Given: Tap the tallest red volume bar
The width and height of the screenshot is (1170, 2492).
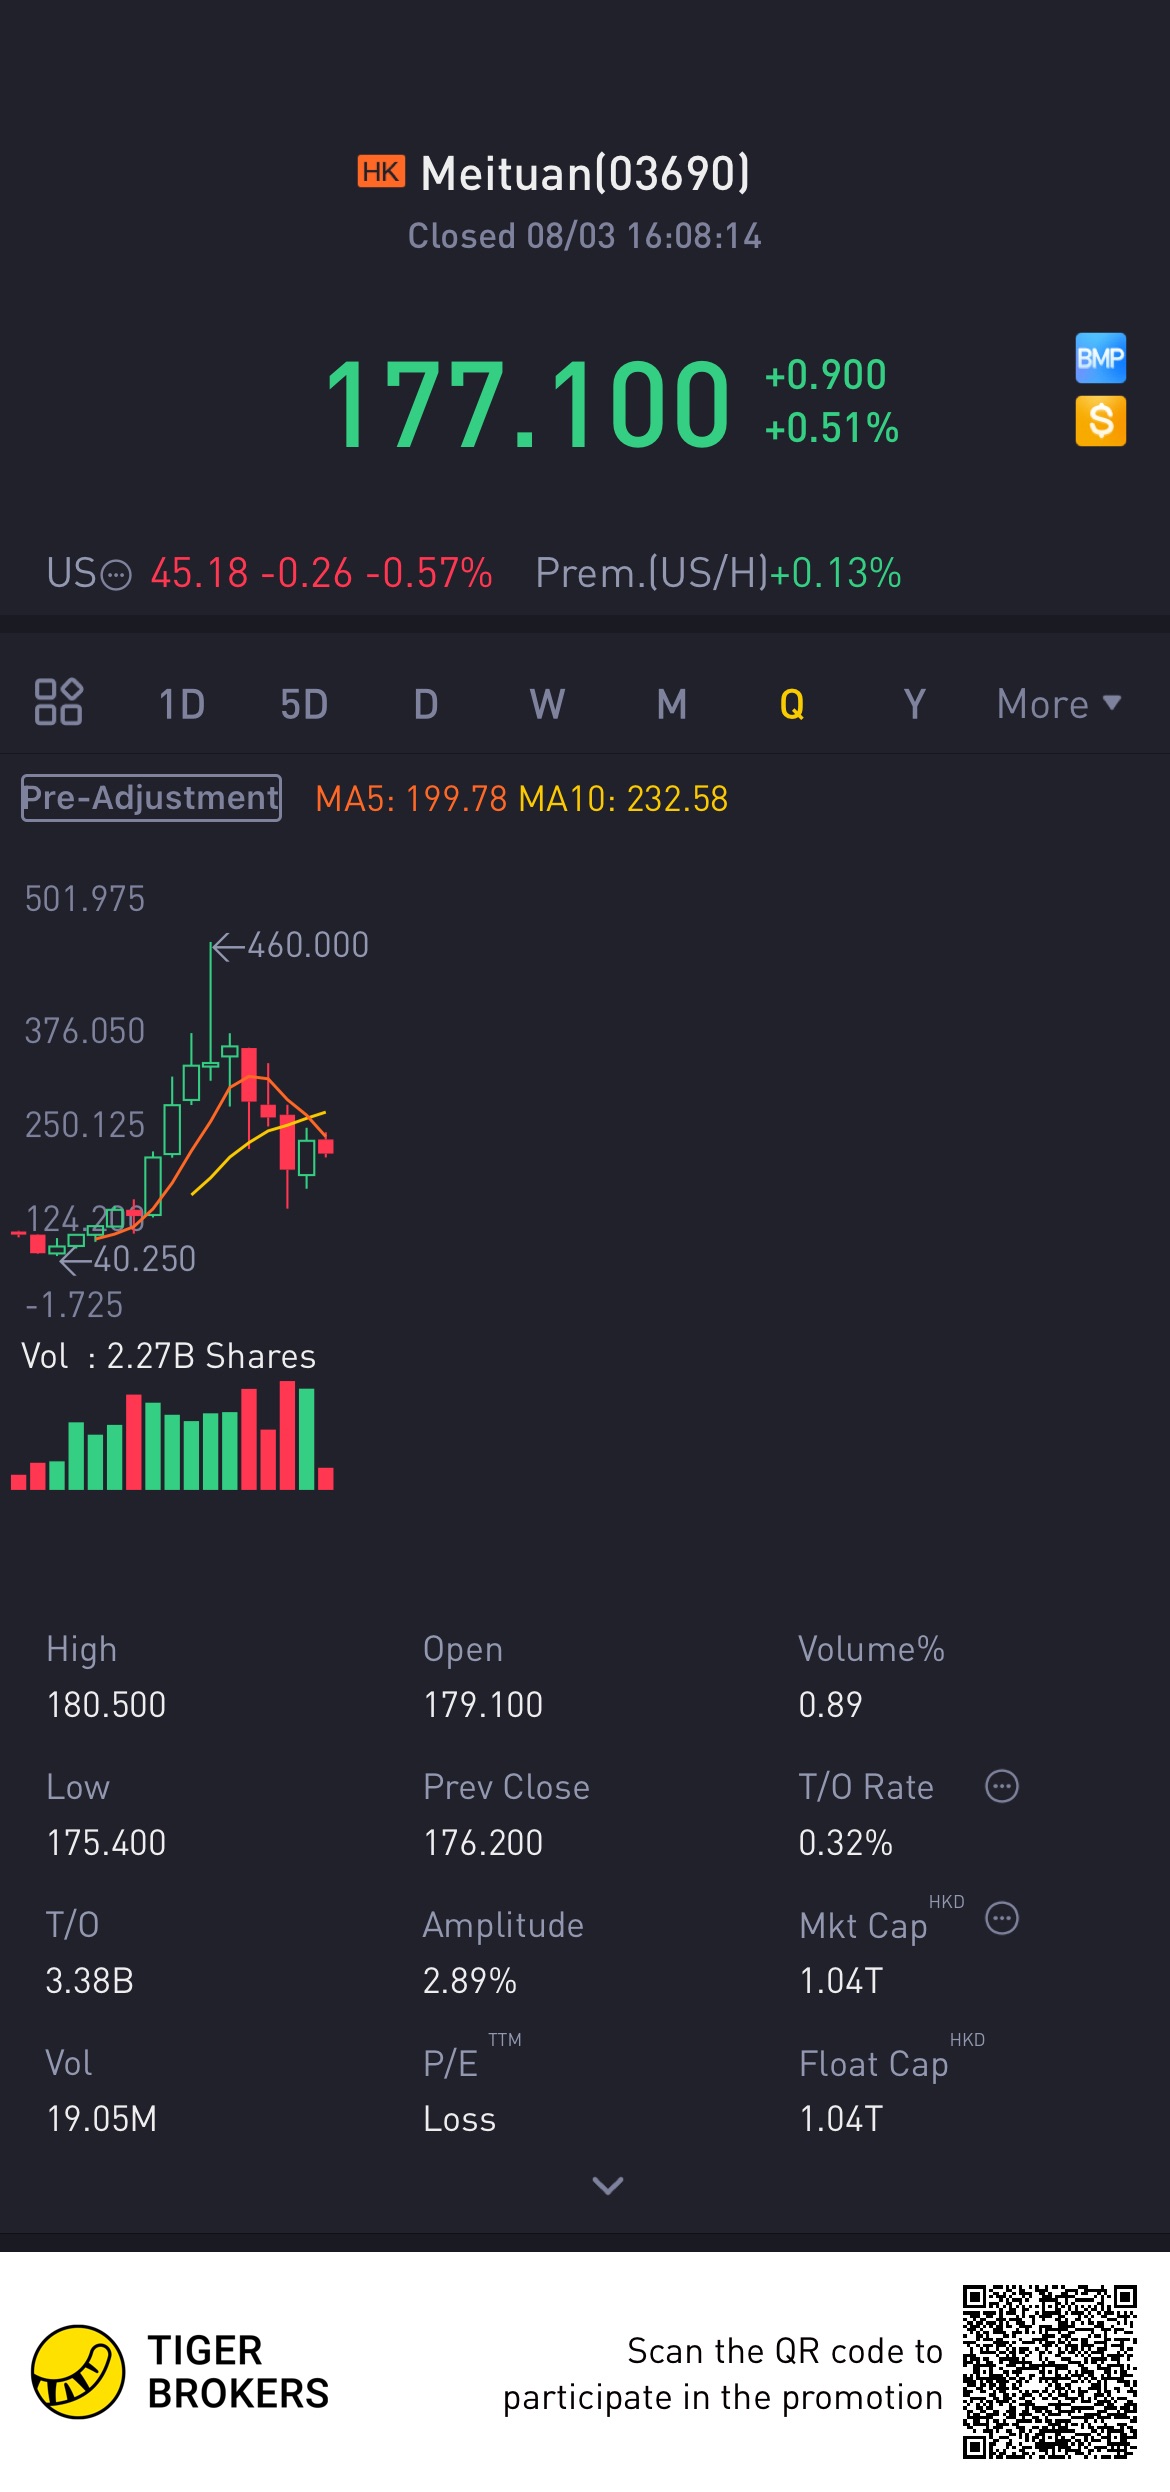Looking at the screenshot, I should 288,1435.
